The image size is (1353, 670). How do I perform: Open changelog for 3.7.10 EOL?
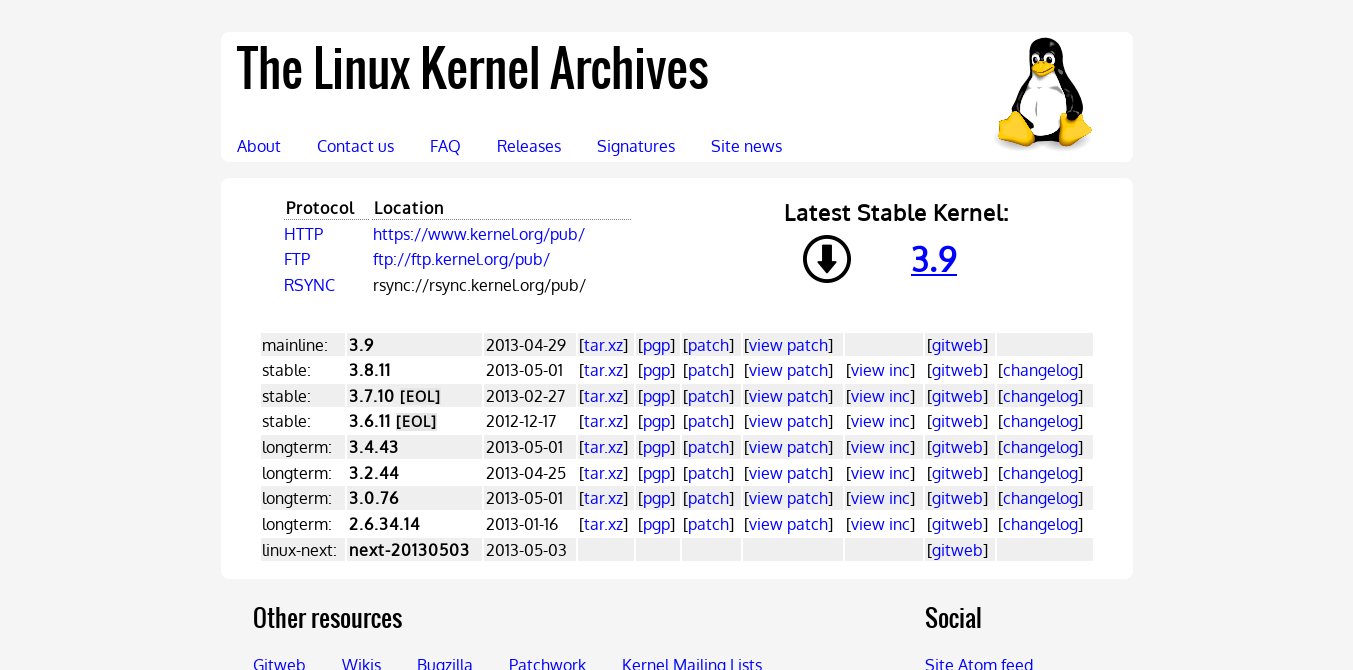coord(1041,396)
